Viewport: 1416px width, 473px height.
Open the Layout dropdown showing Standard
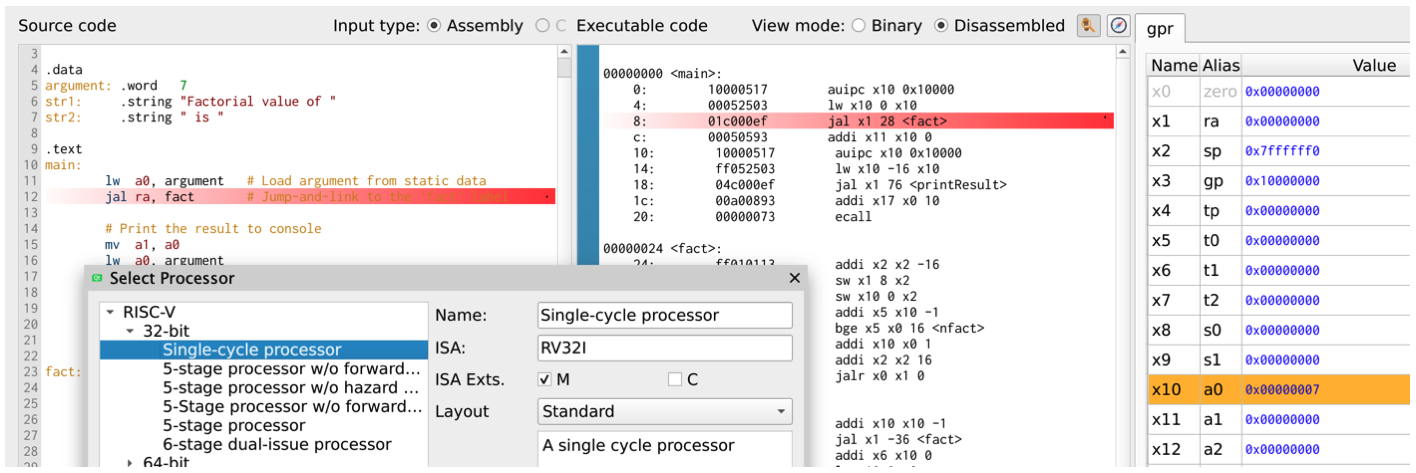pos(664,411)
